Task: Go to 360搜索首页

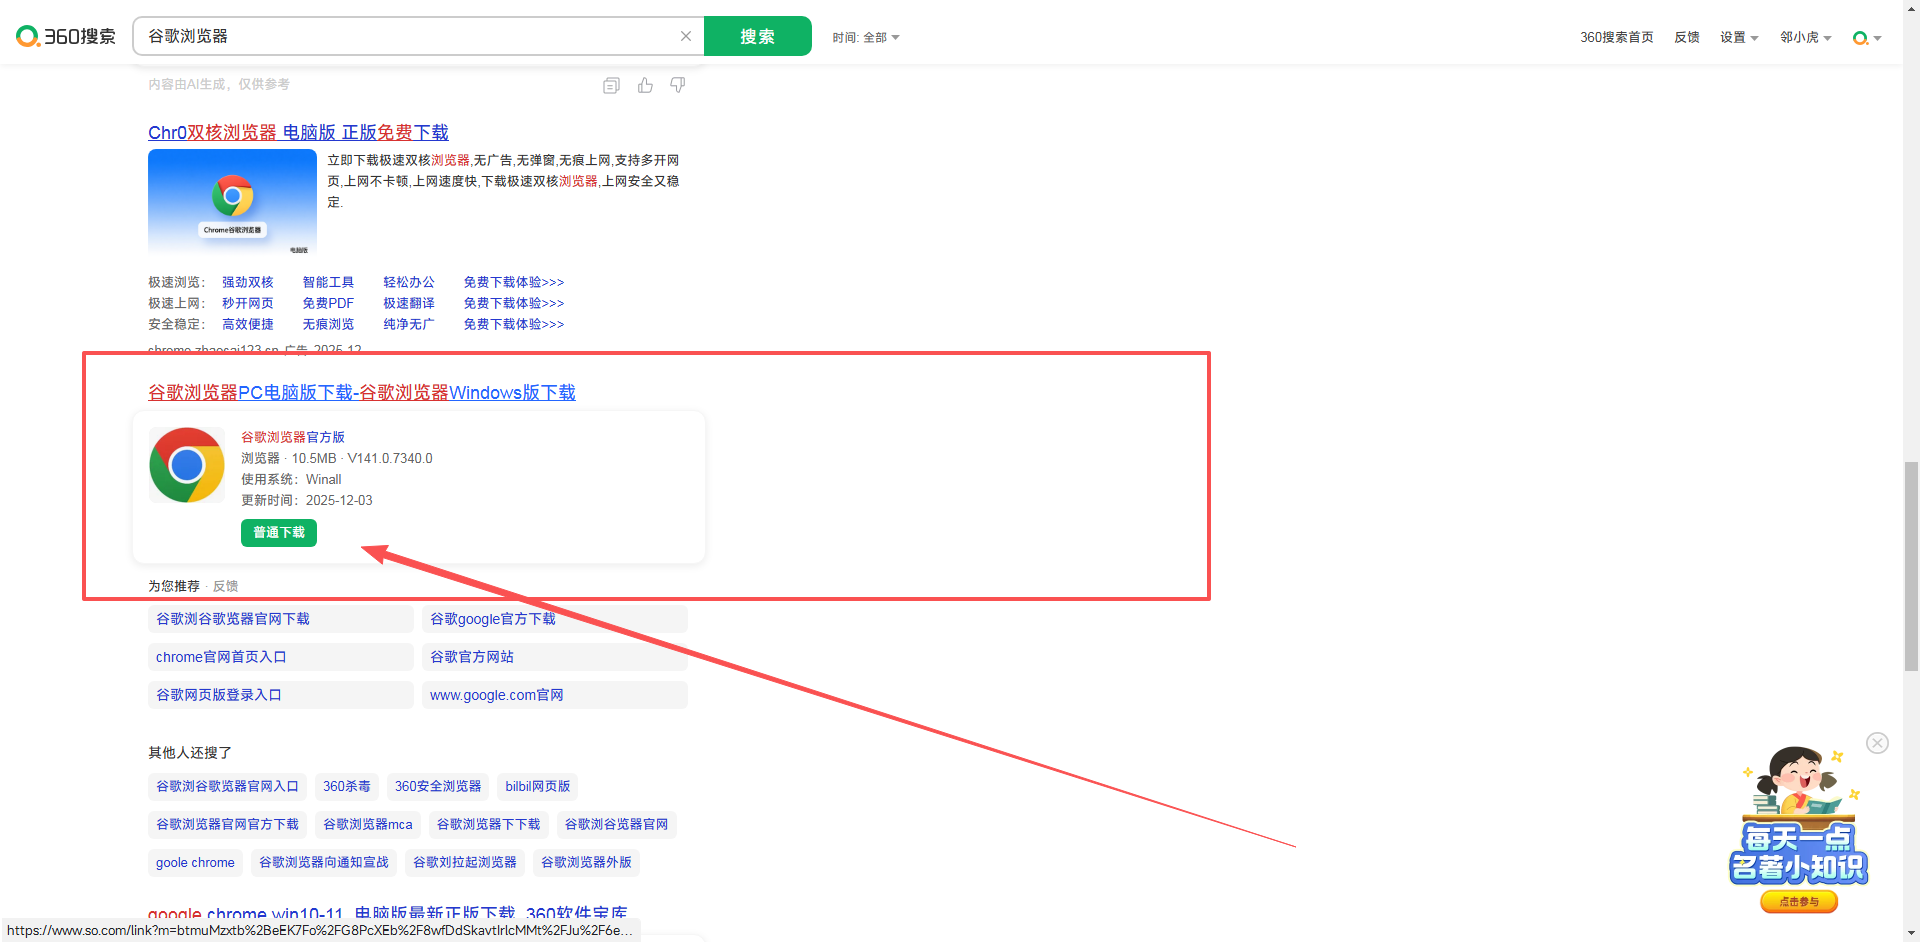Action: point(1616,38)
